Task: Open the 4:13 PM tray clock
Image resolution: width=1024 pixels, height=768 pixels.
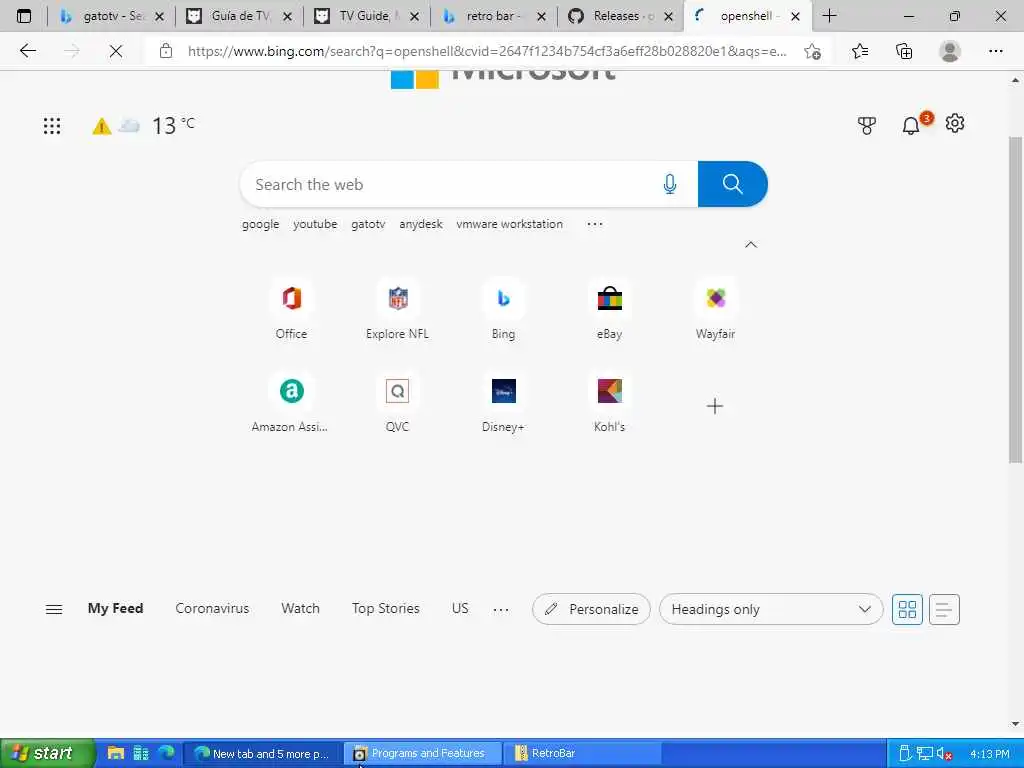Action: coord(989,754)
